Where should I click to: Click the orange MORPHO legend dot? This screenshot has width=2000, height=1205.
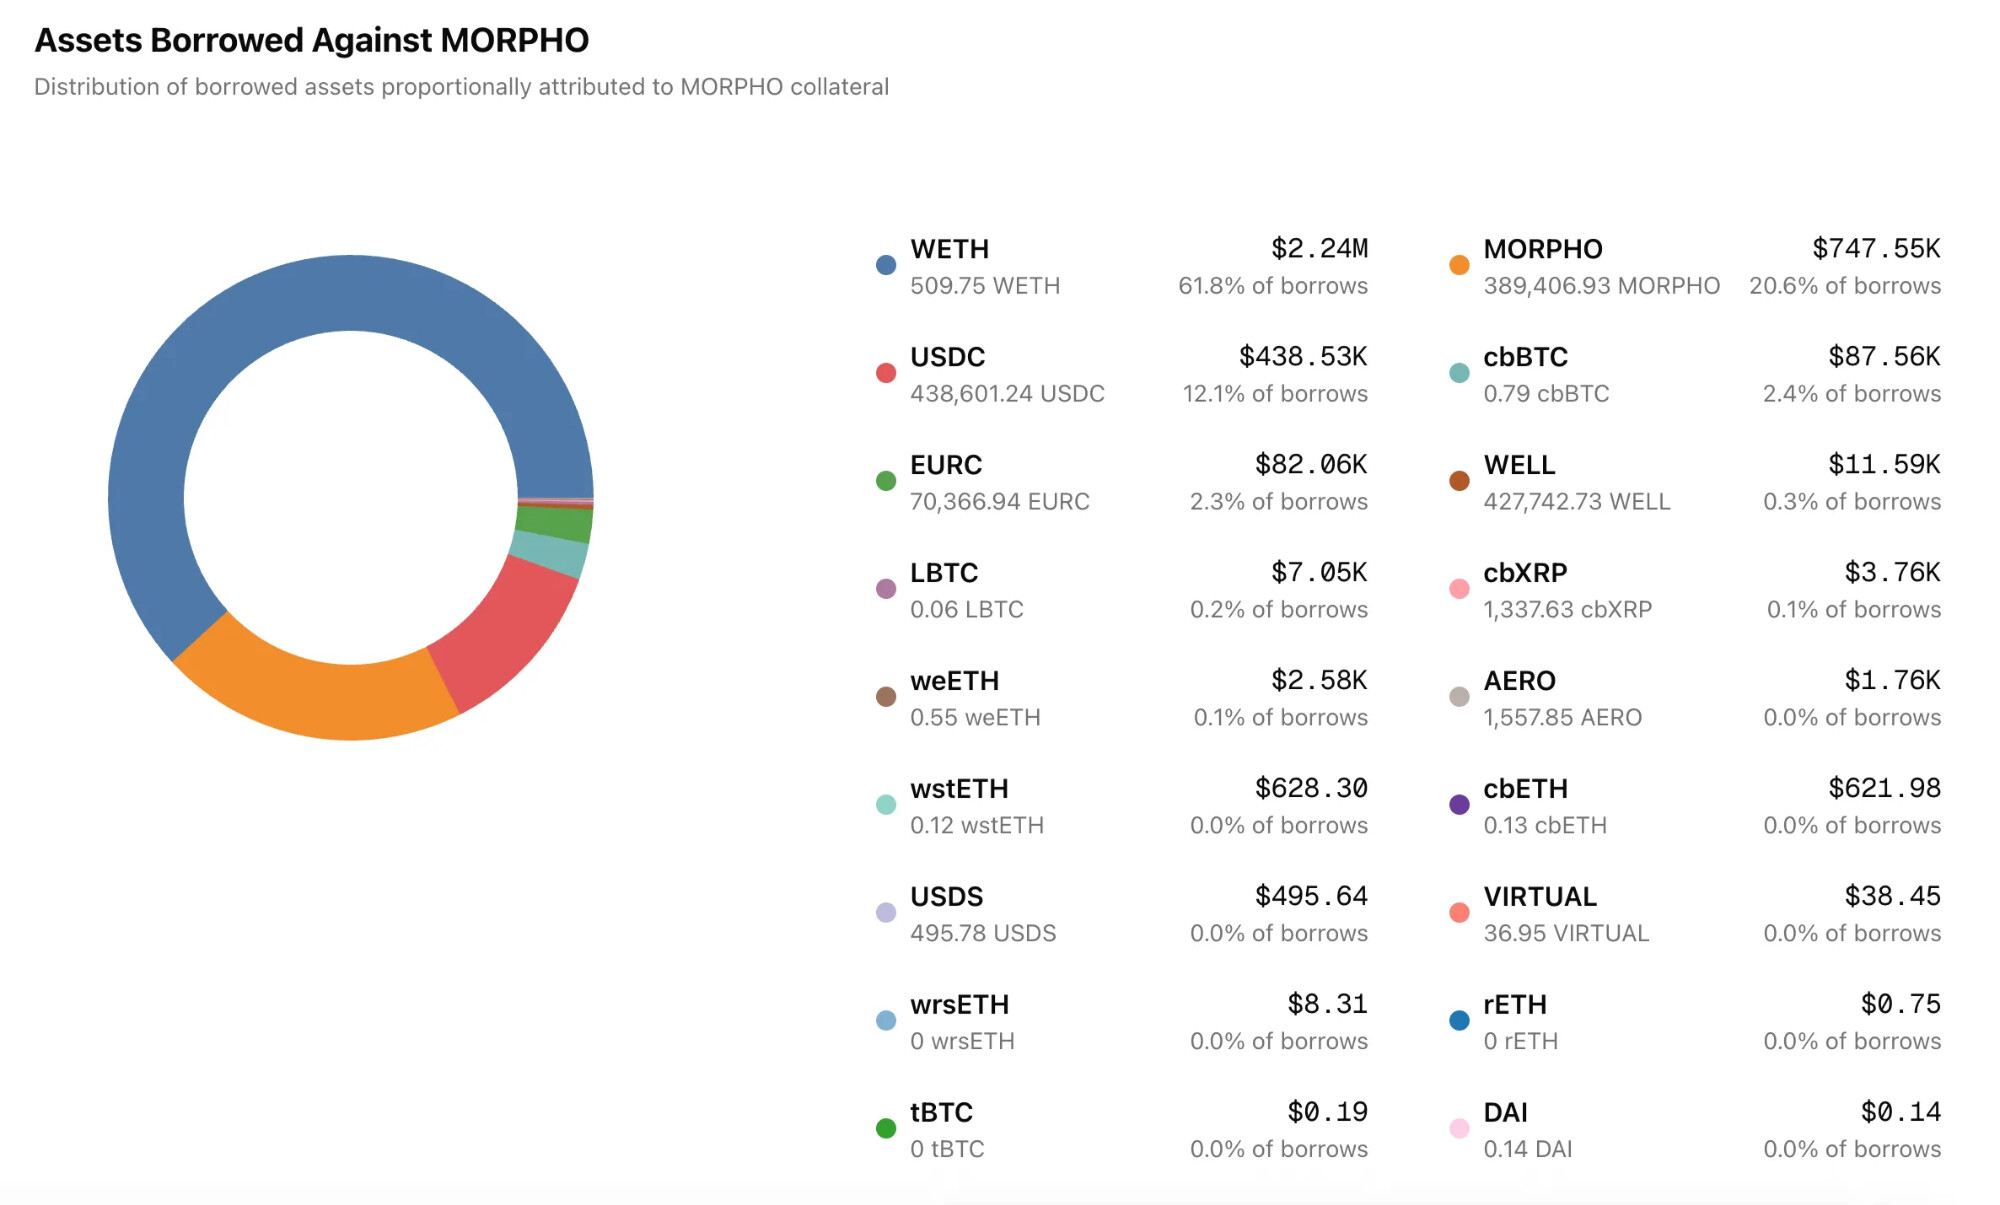pyautogui.click(x=1459, y=265)
